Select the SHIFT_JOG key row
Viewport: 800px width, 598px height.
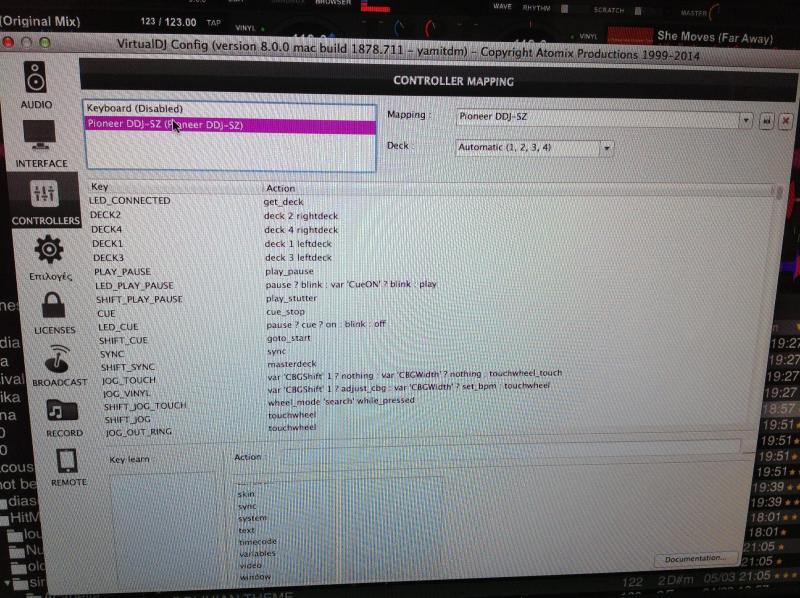pos(128,420)
